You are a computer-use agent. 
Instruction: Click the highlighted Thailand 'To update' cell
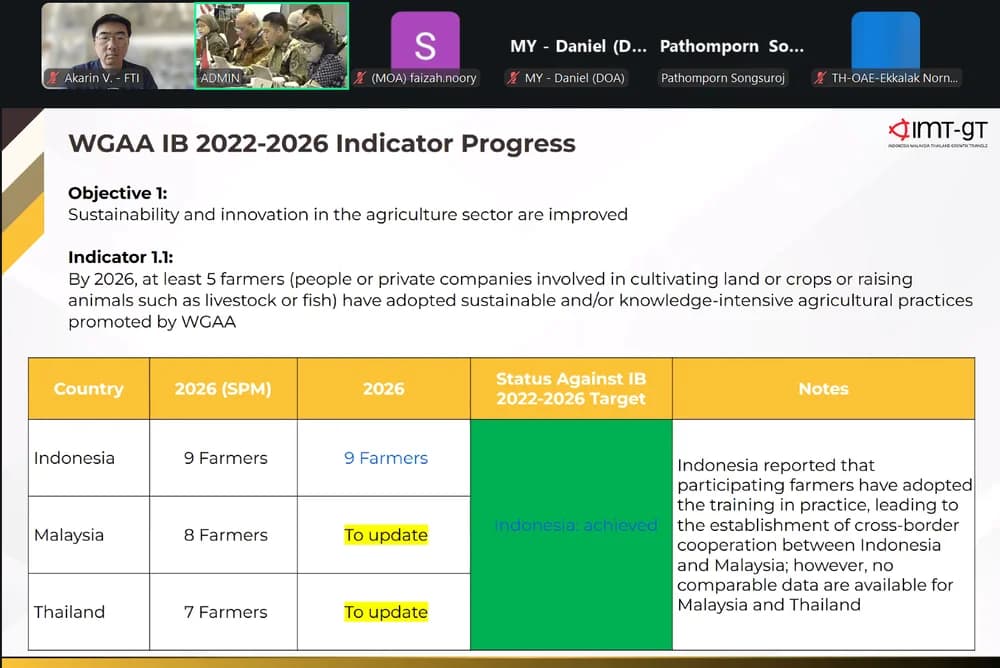tap(386, 612)
